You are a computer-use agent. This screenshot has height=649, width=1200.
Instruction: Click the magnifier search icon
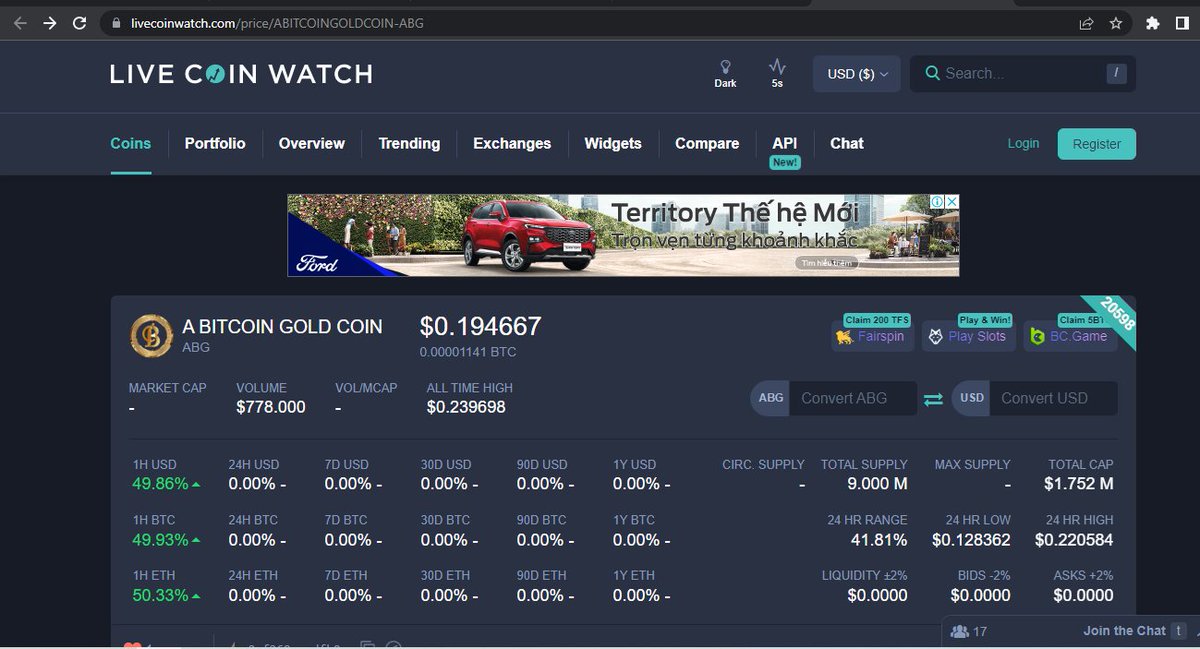[932, 73]
